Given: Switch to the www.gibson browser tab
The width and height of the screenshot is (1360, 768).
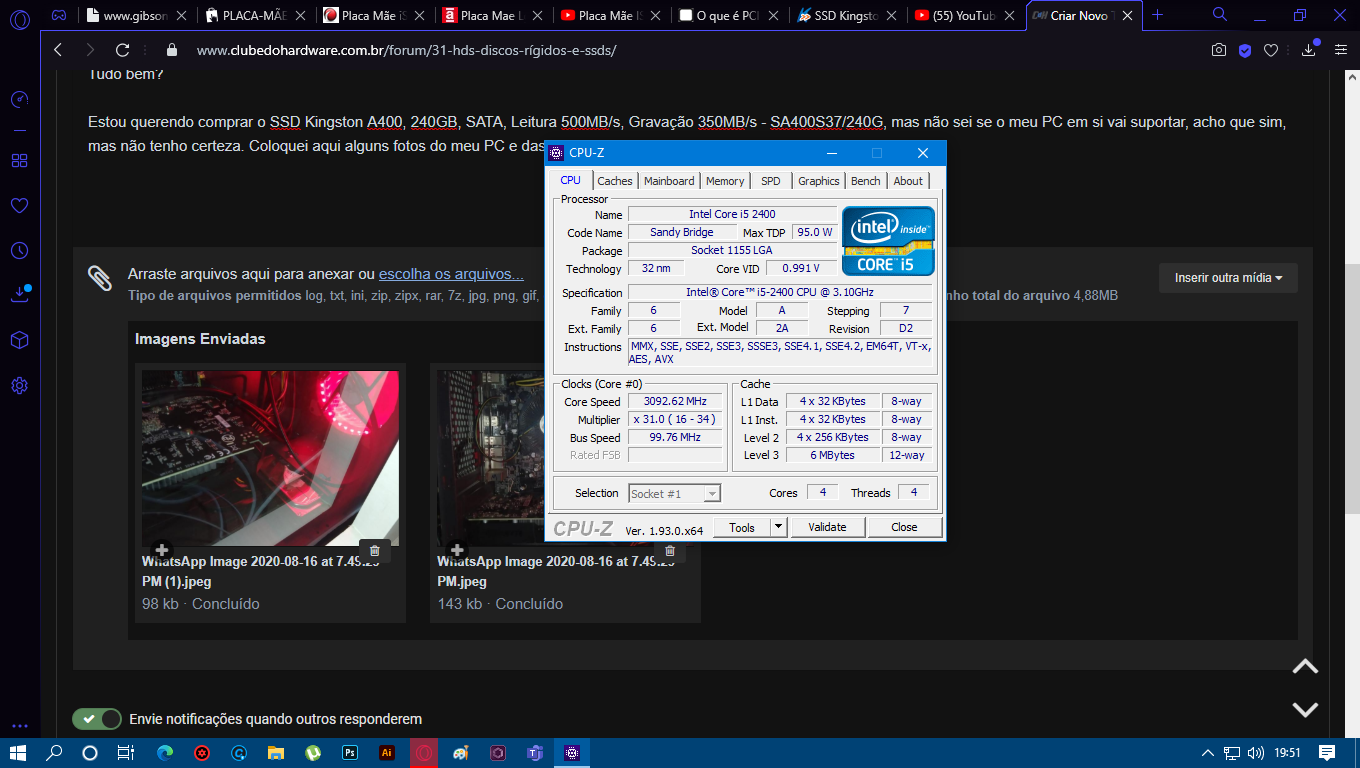Looking at the screenshot, I should (x=137, y=15).
